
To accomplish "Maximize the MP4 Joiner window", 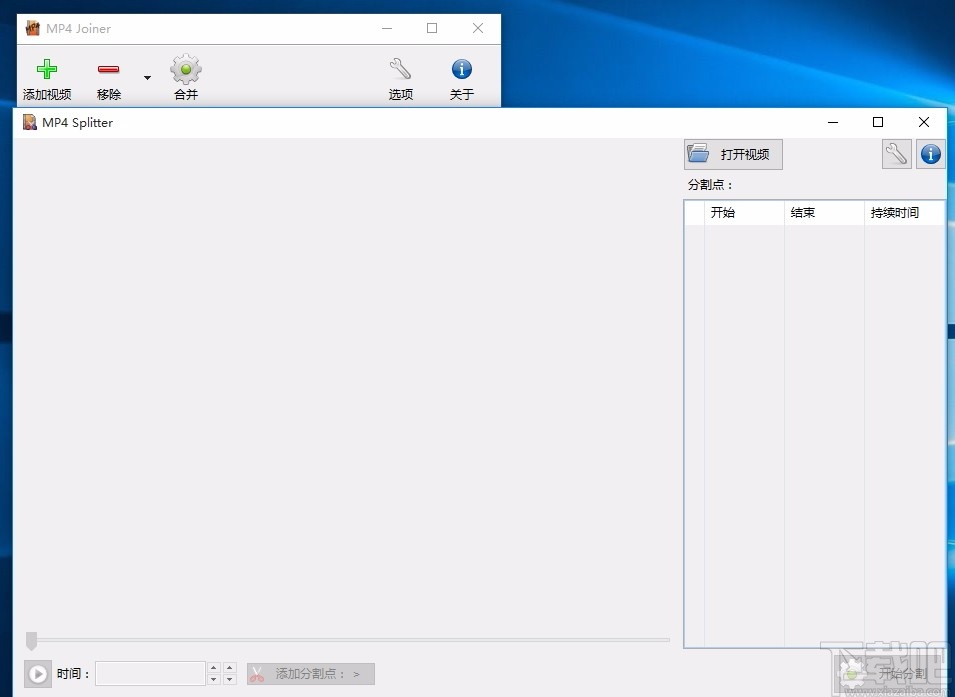I will 432,28.
